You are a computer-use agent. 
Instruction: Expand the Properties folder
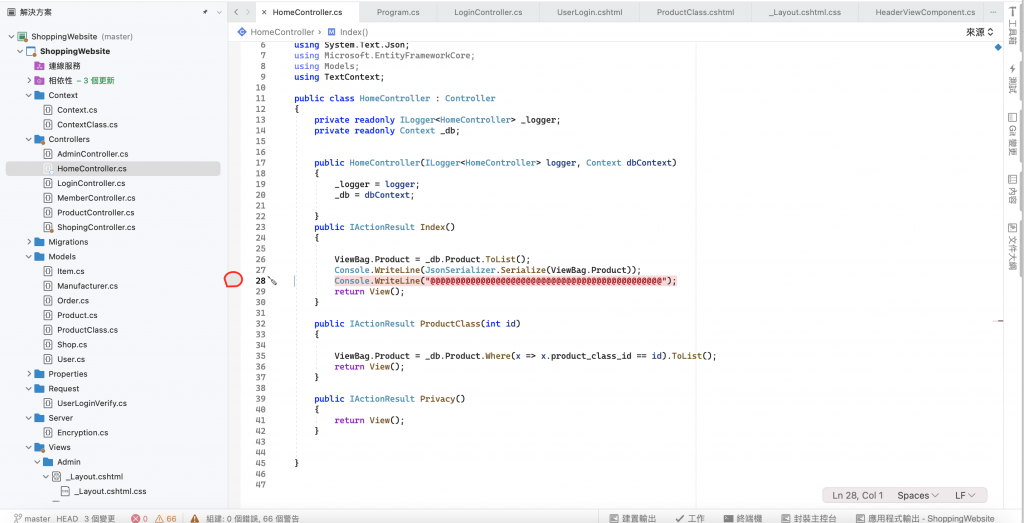pyautogui.click(x=29, y=374)
